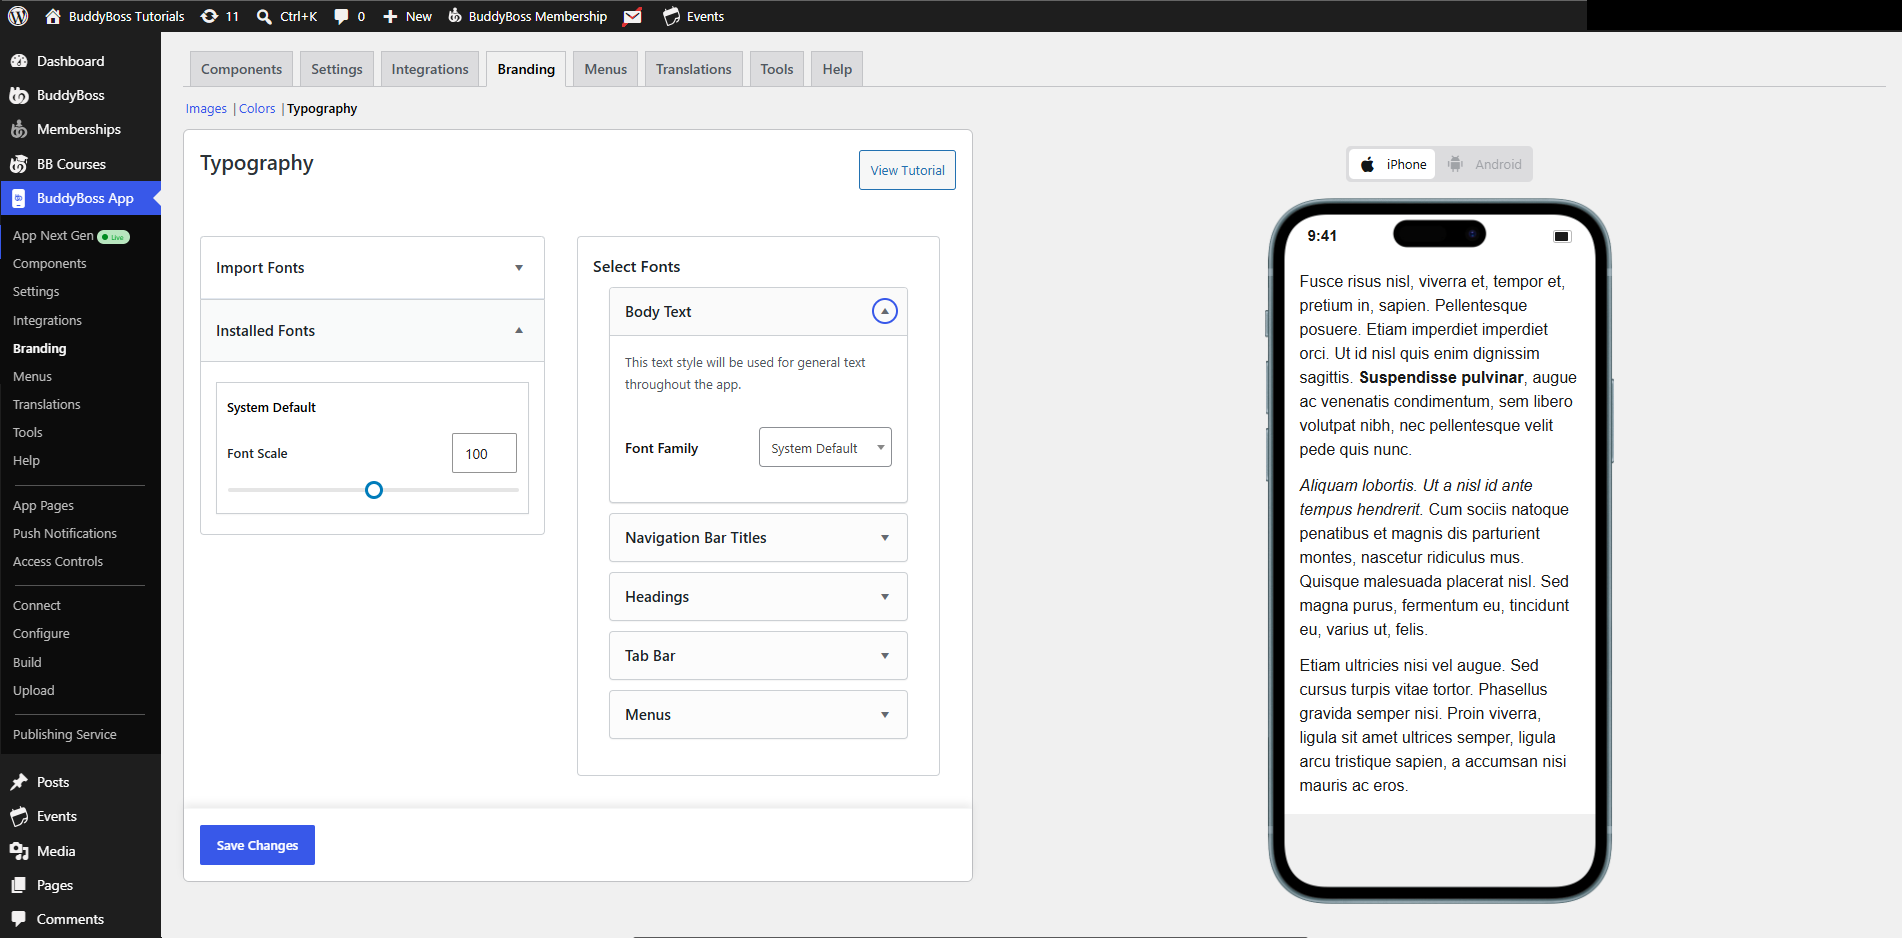The width and height of the screenshot is (1902, 938).
Task: Expand Navigation Bar Titles panel
Action: 758,538
